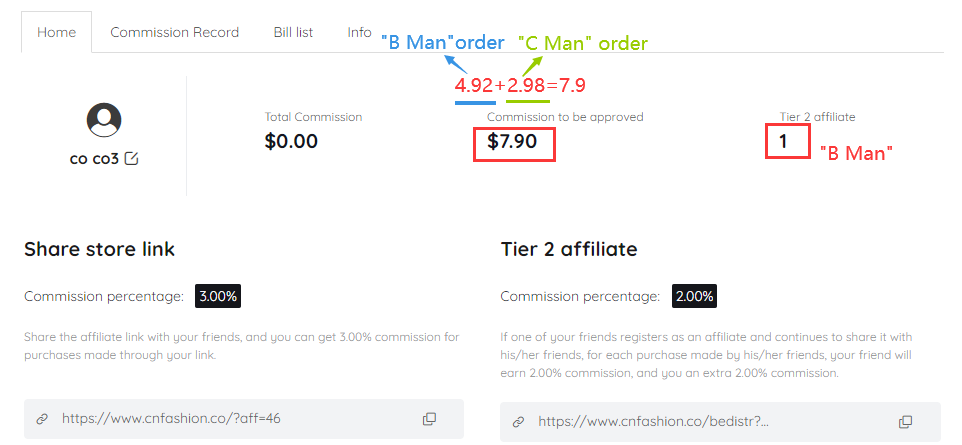Switch to the Commission Record tab
Image resolution: width=962 pixels, height=445 pixels.
tap(174, 33)
